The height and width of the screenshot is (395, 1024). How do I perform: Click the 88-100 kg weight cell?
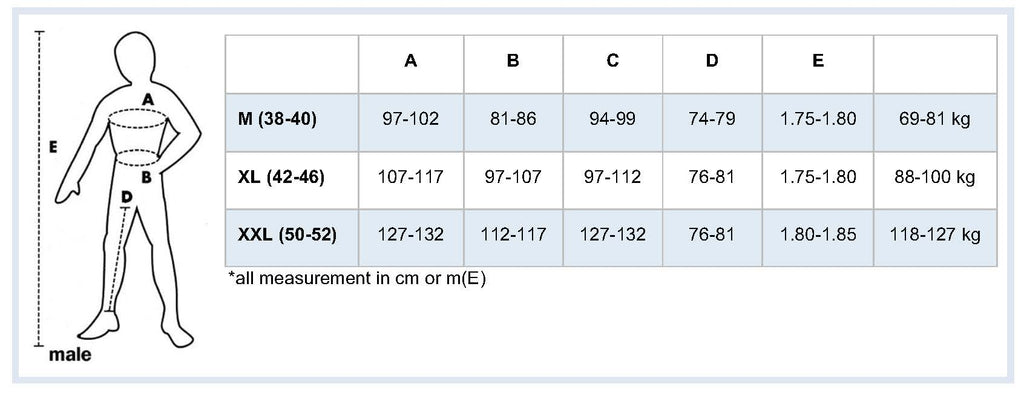pyautogui.click(x=935, y=177)
